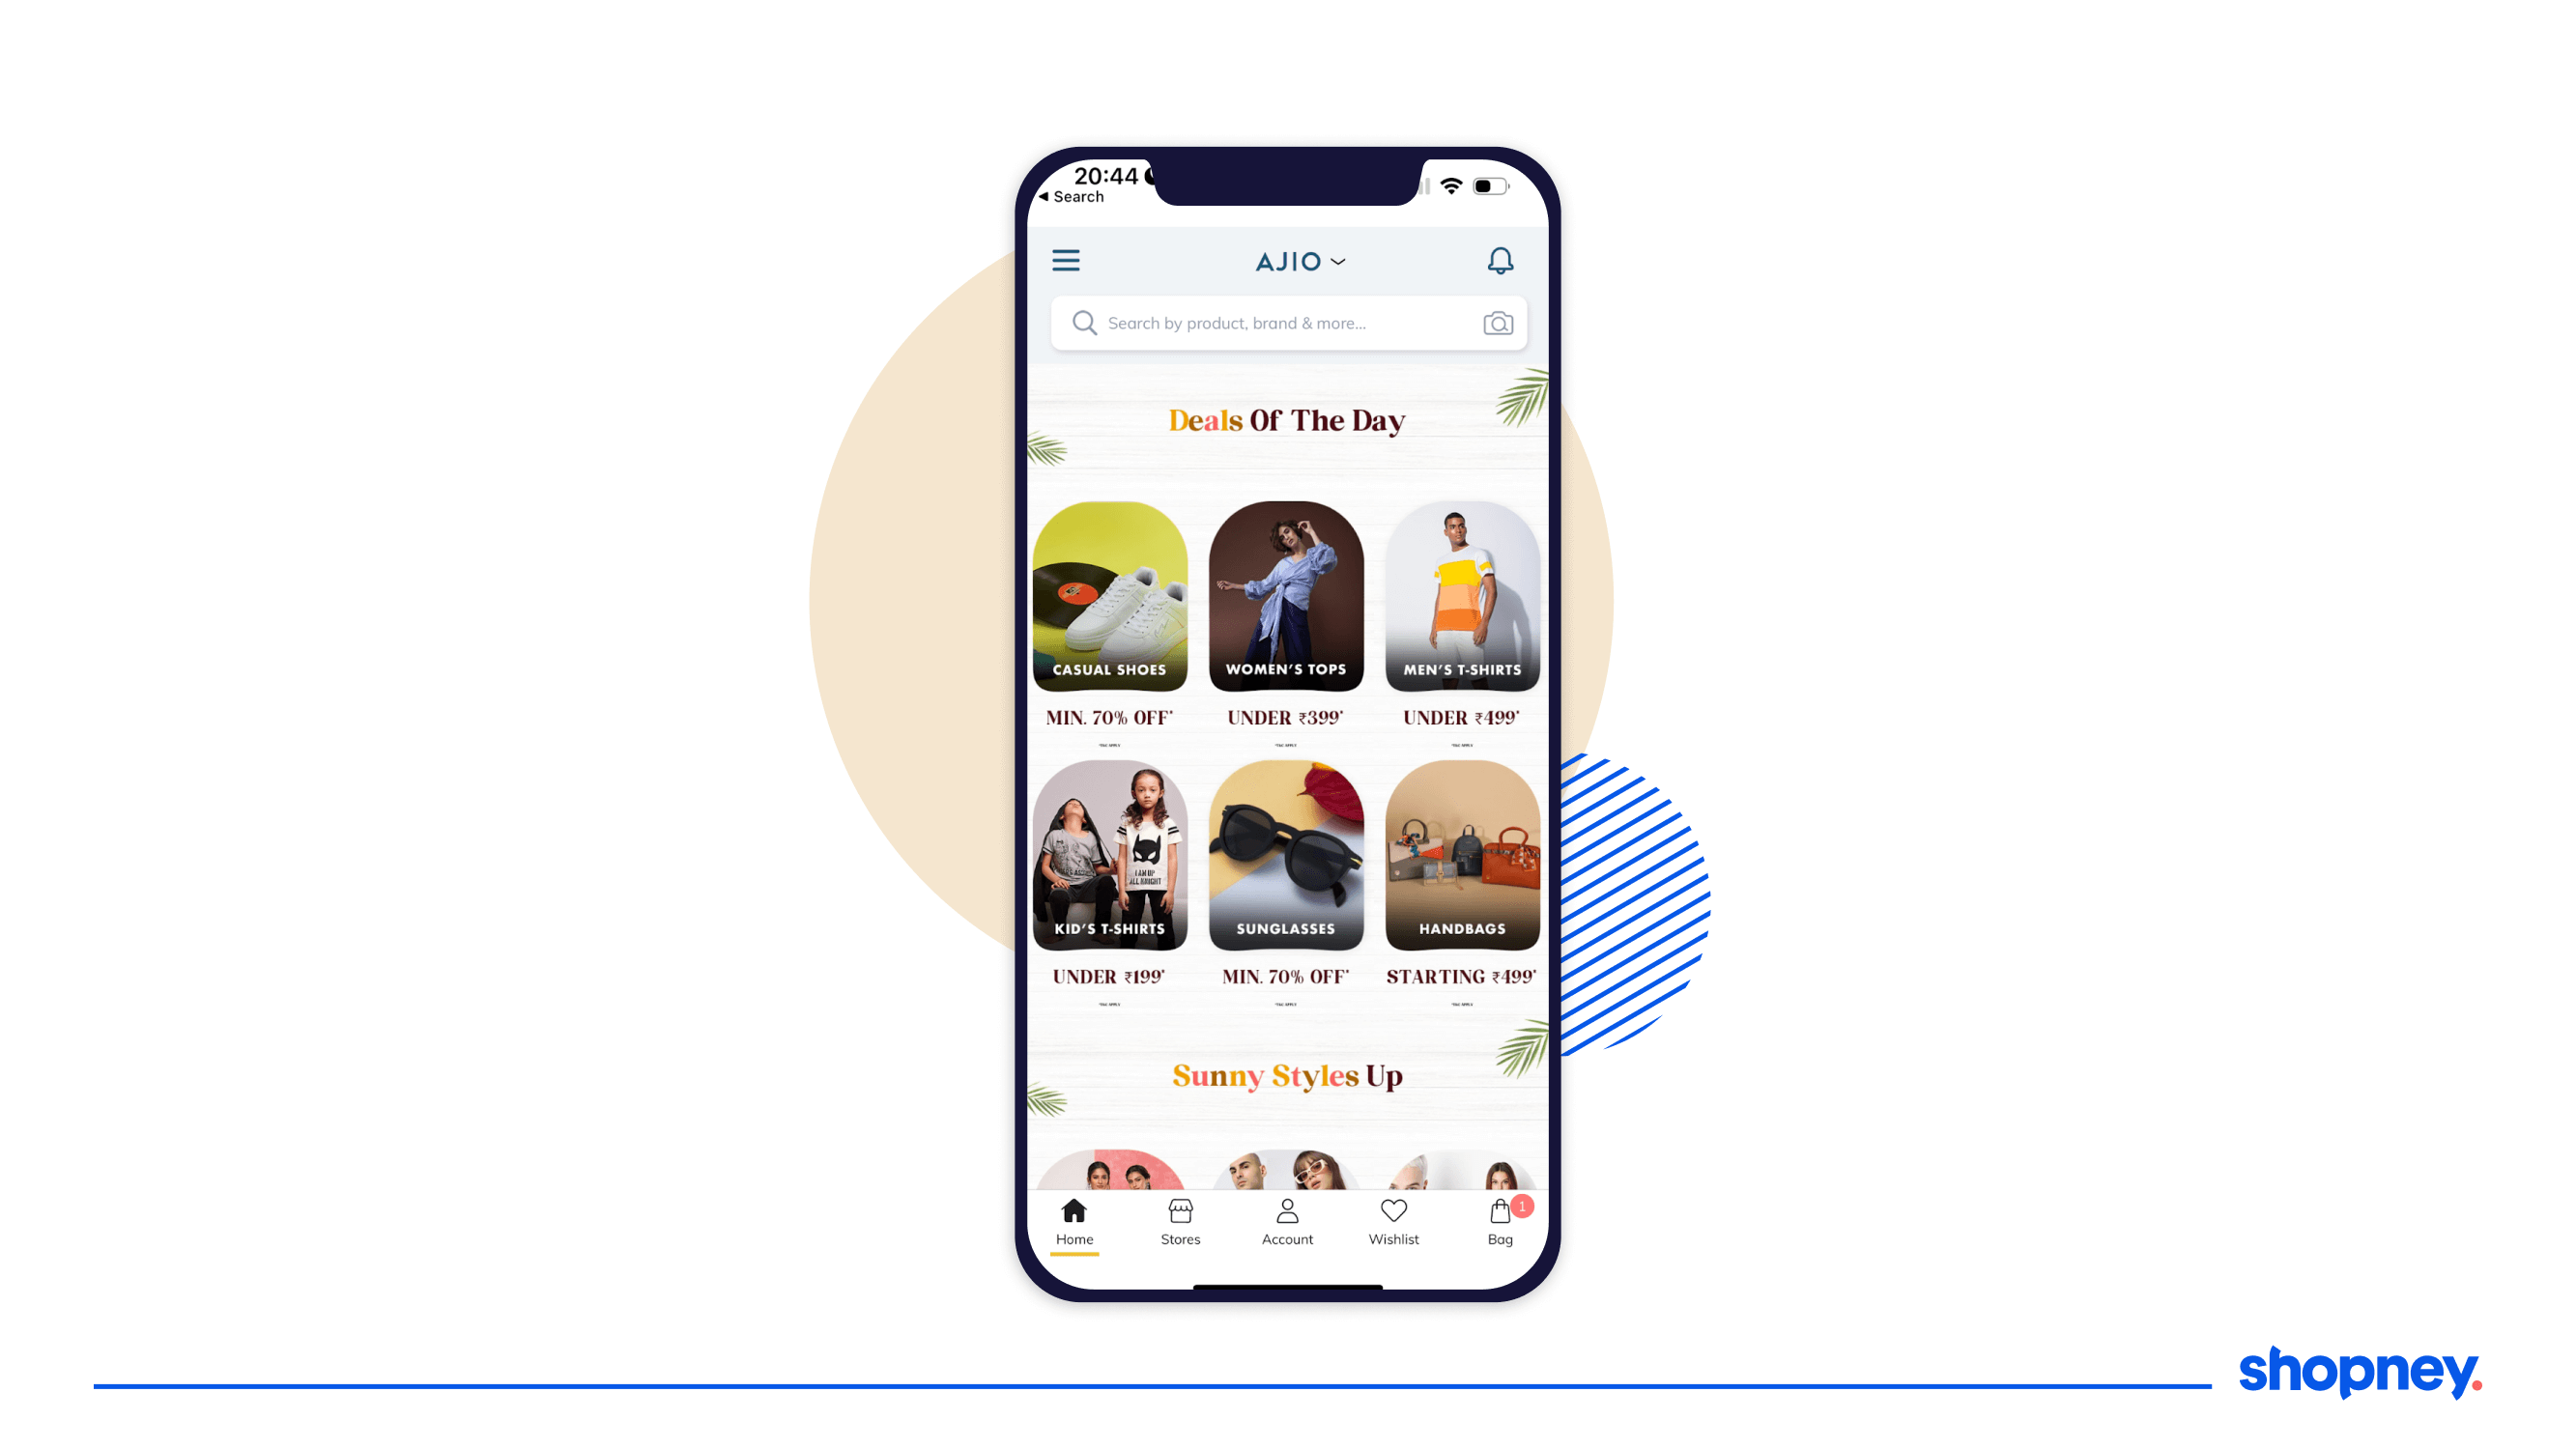Tap the Stores icon in bottom navigation
2576x1449 pixels.
click(1178, 1221)
